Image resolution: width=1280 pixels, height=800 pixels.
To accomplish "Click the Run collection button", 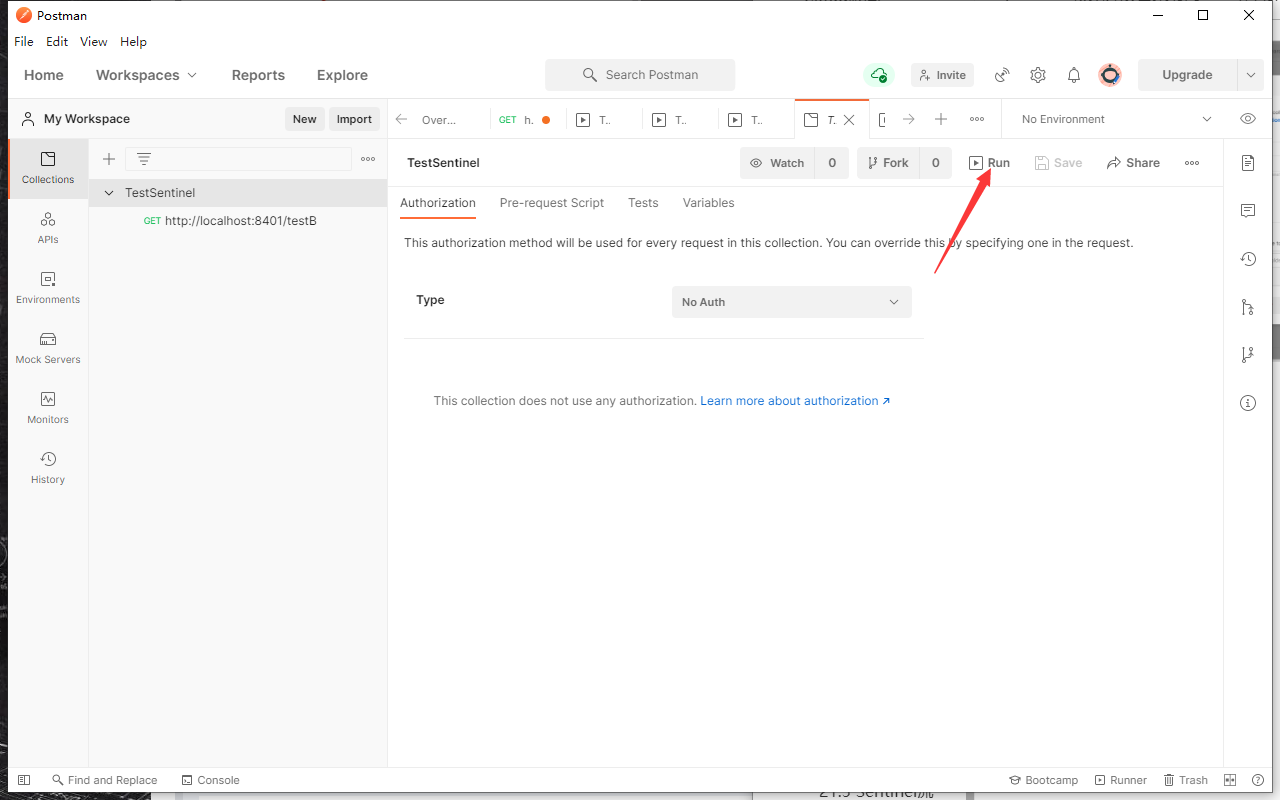I will click(x=989, y=163).
